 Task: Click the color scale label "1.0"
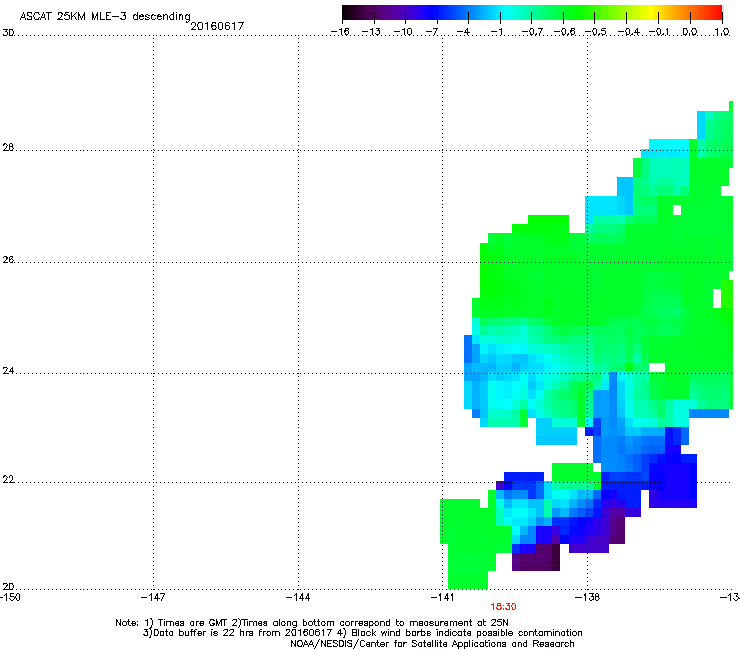click(722, 32)
